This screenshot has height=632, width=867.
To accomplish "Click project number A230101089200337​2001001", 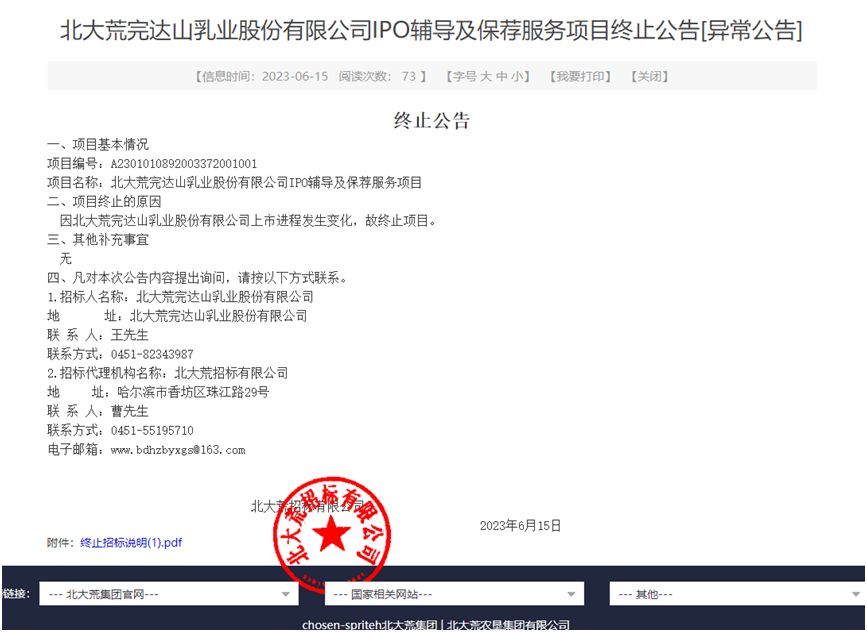I will 184,164.
